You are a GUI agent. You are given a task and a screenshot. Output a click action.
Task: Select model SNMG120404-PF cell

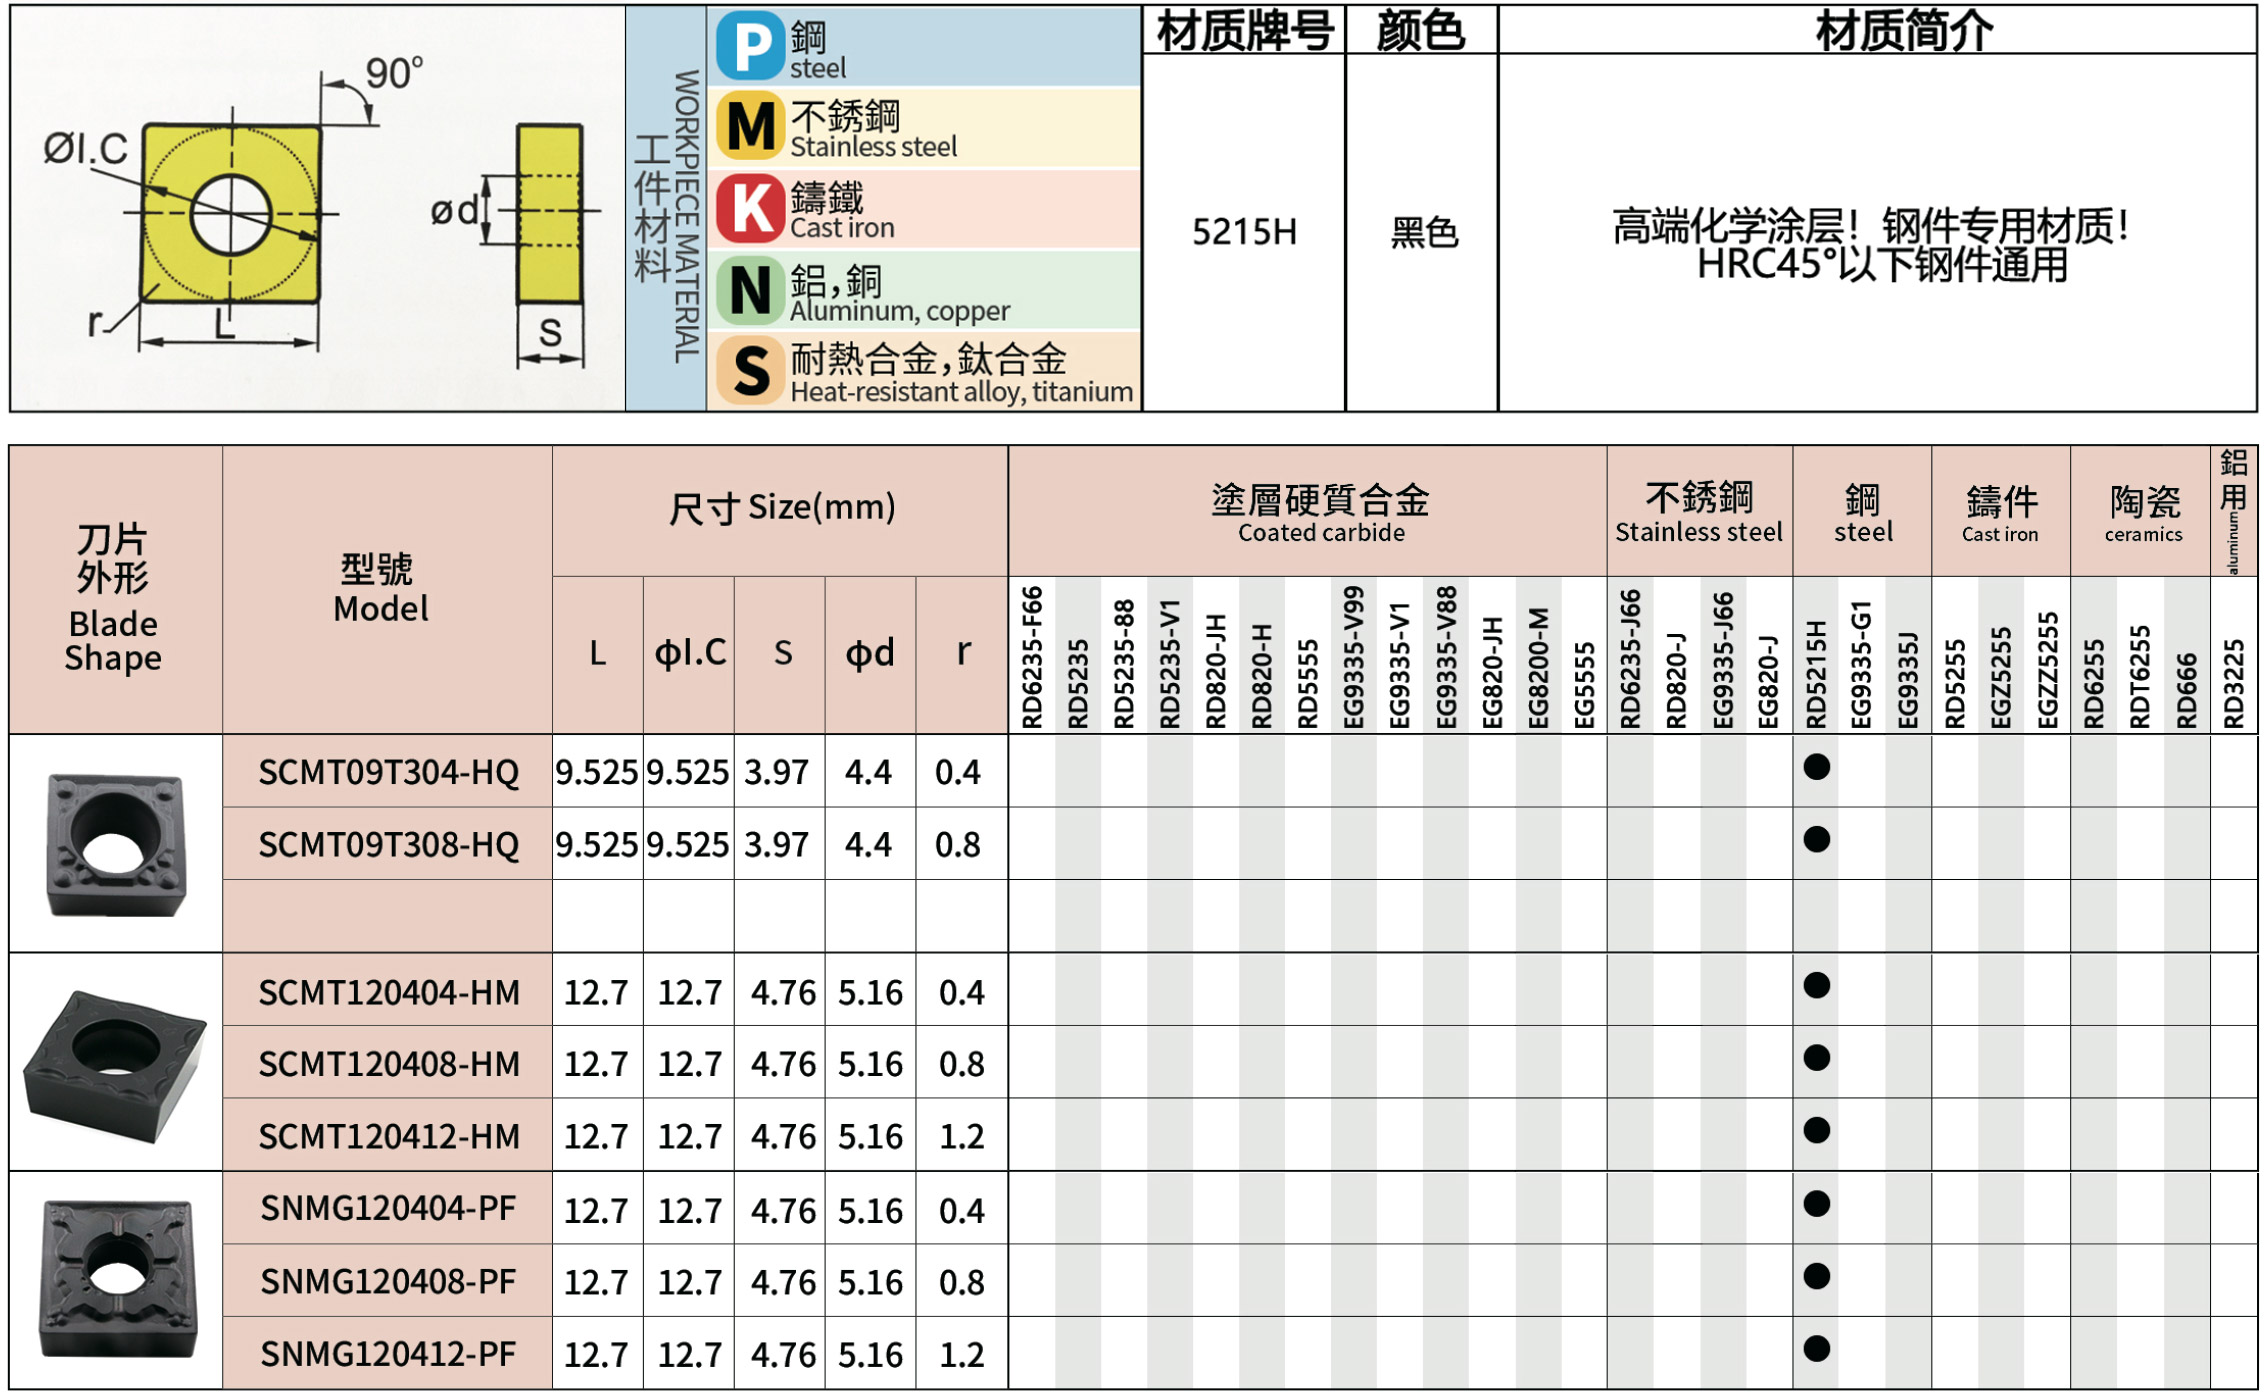388,1209
